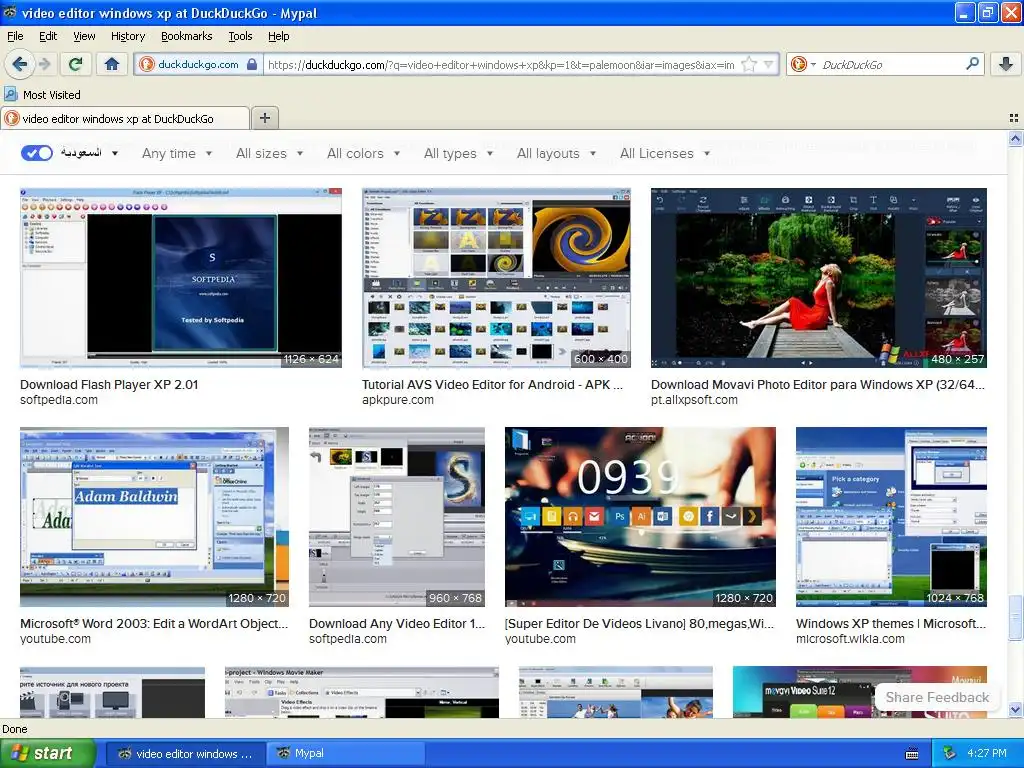This screenshot has width=1024, height=768.
Task: Click the DuckDuckGo search input box
Action: (x=891, y=65)
